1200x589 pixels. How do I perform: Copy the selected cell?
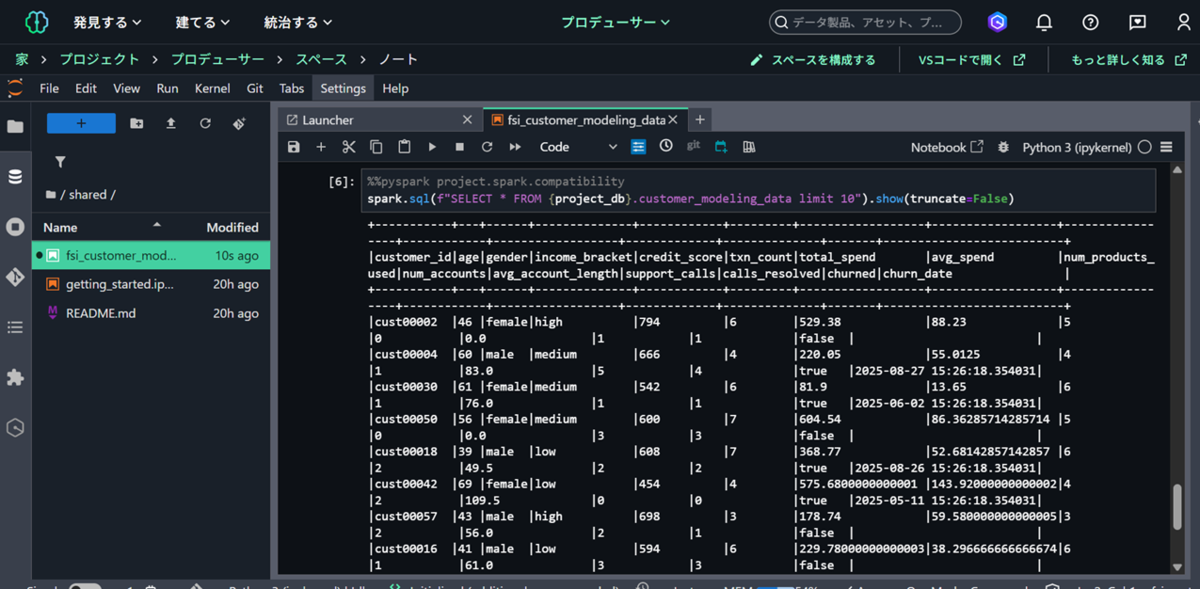pyautogui.click(x=376, y=147)
